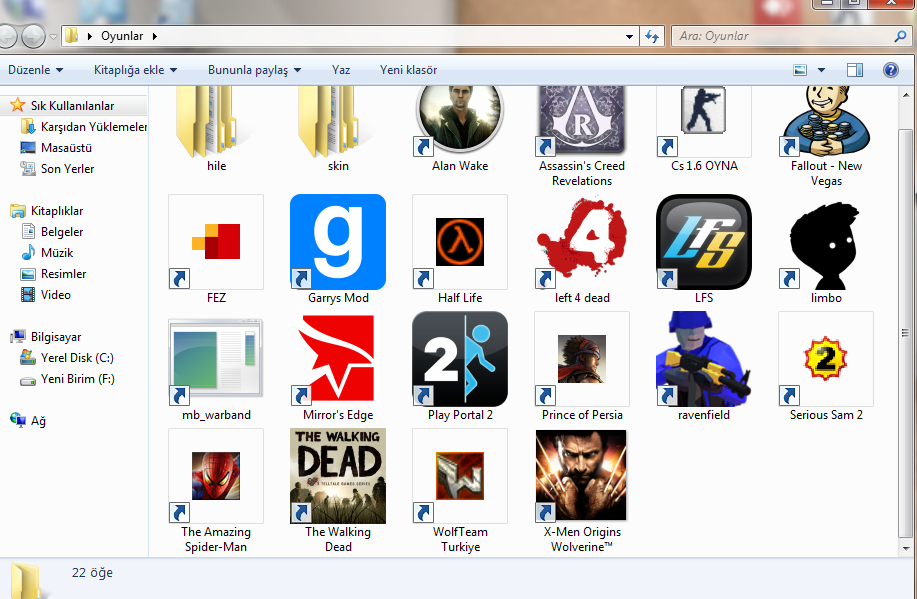This screenshot has width=917, height=599.
Task: Select the WolfTeam Turkiye shortcut
Action: click(x=460, y=490)
